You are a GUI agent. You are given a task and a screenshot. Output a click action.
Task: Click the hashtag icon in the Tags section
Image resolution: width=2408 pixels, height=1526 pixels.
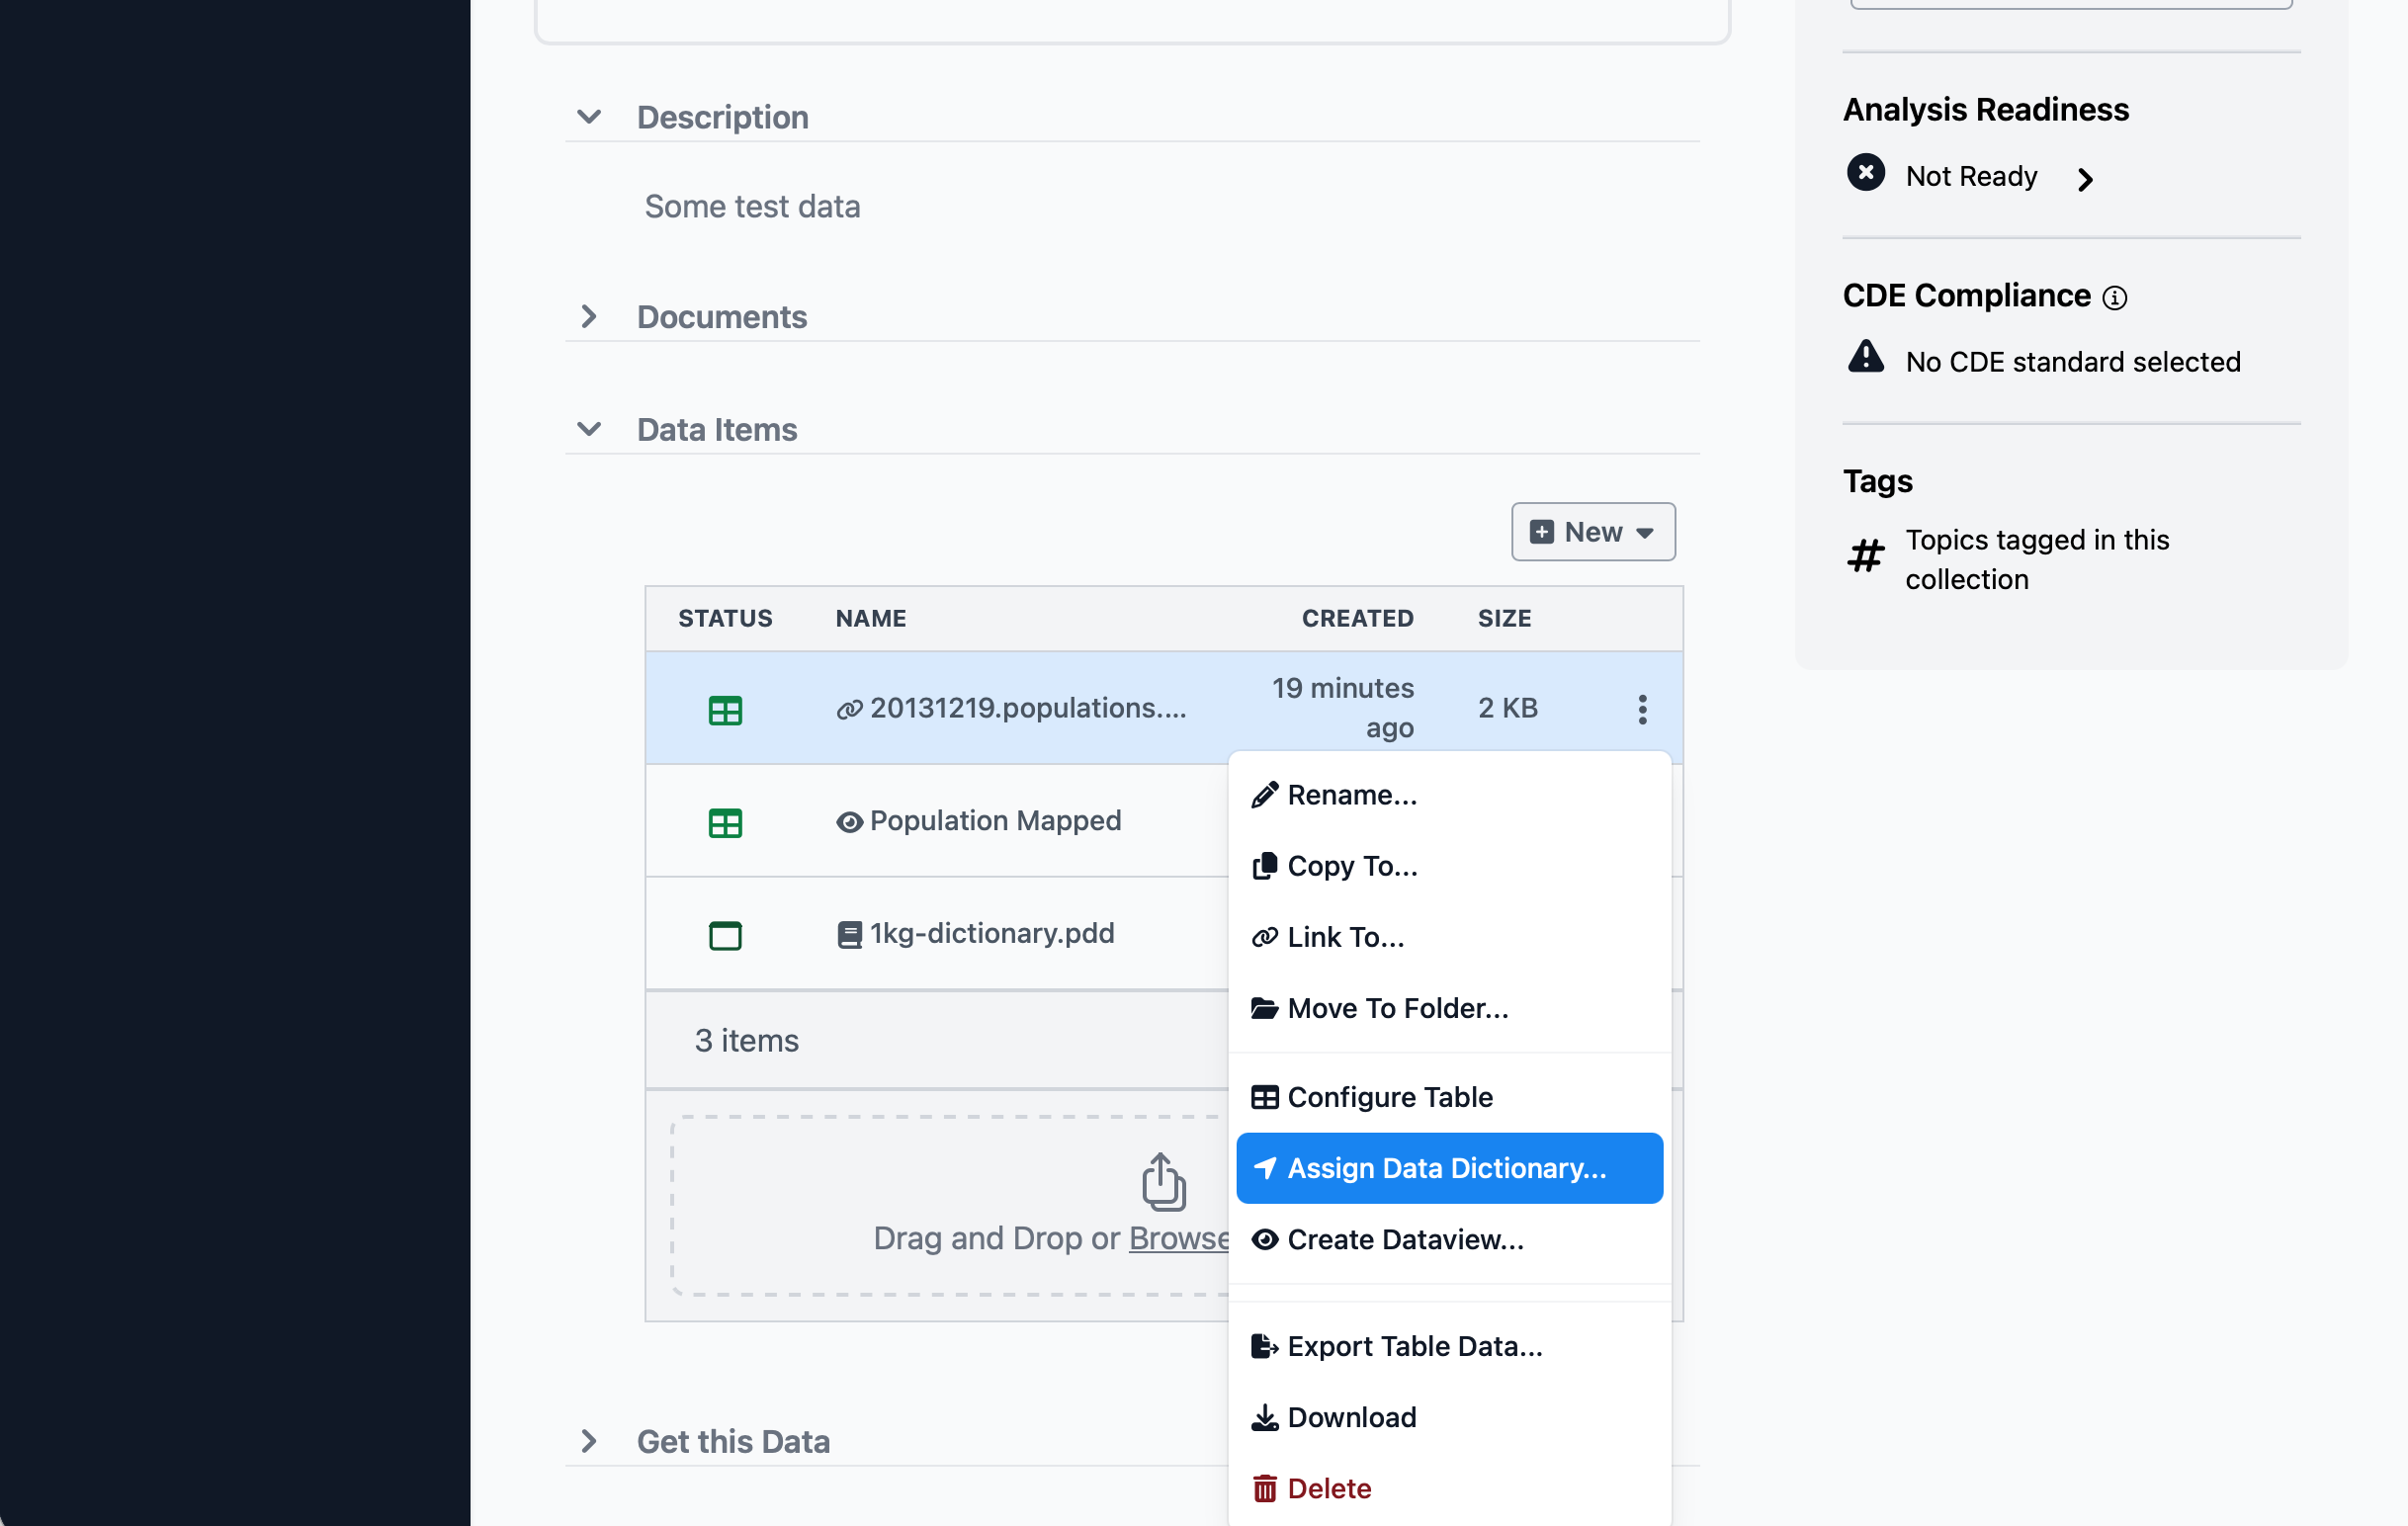point(1865,557)
